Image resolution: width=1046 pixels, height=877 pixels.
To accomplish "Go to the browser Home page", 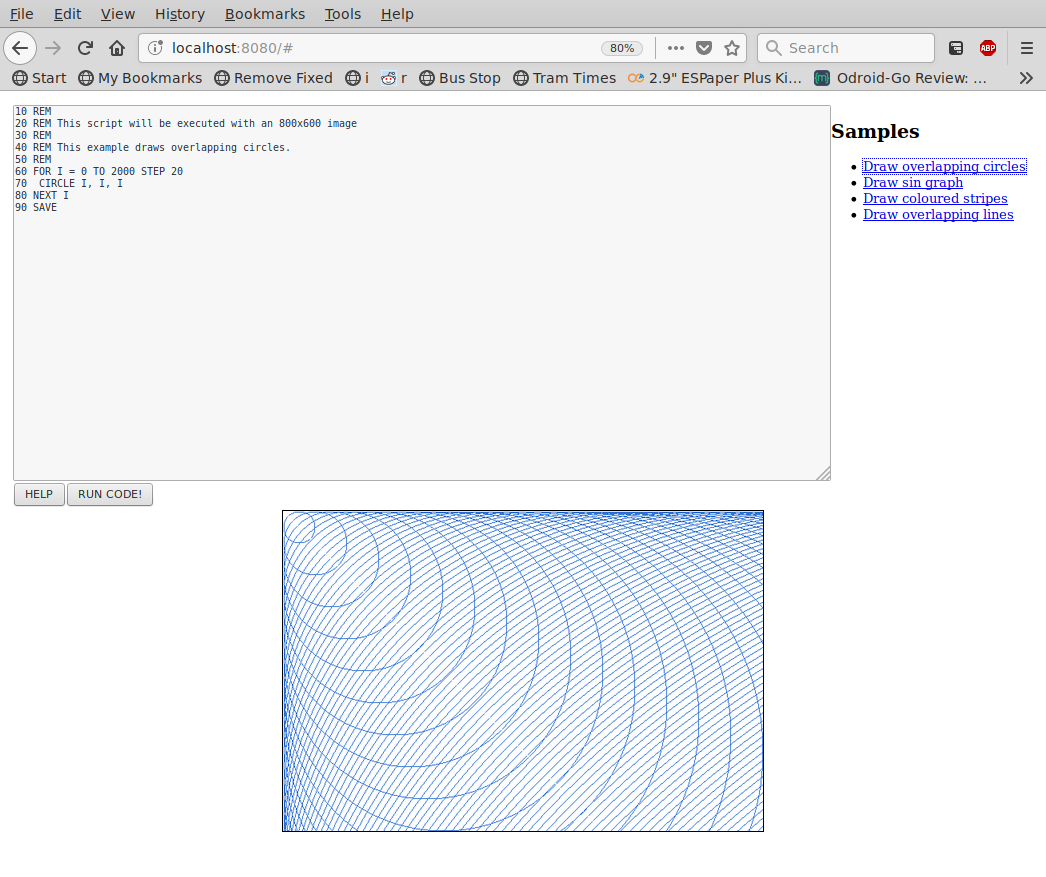I will pyautogui.click(x=117, y=48).
